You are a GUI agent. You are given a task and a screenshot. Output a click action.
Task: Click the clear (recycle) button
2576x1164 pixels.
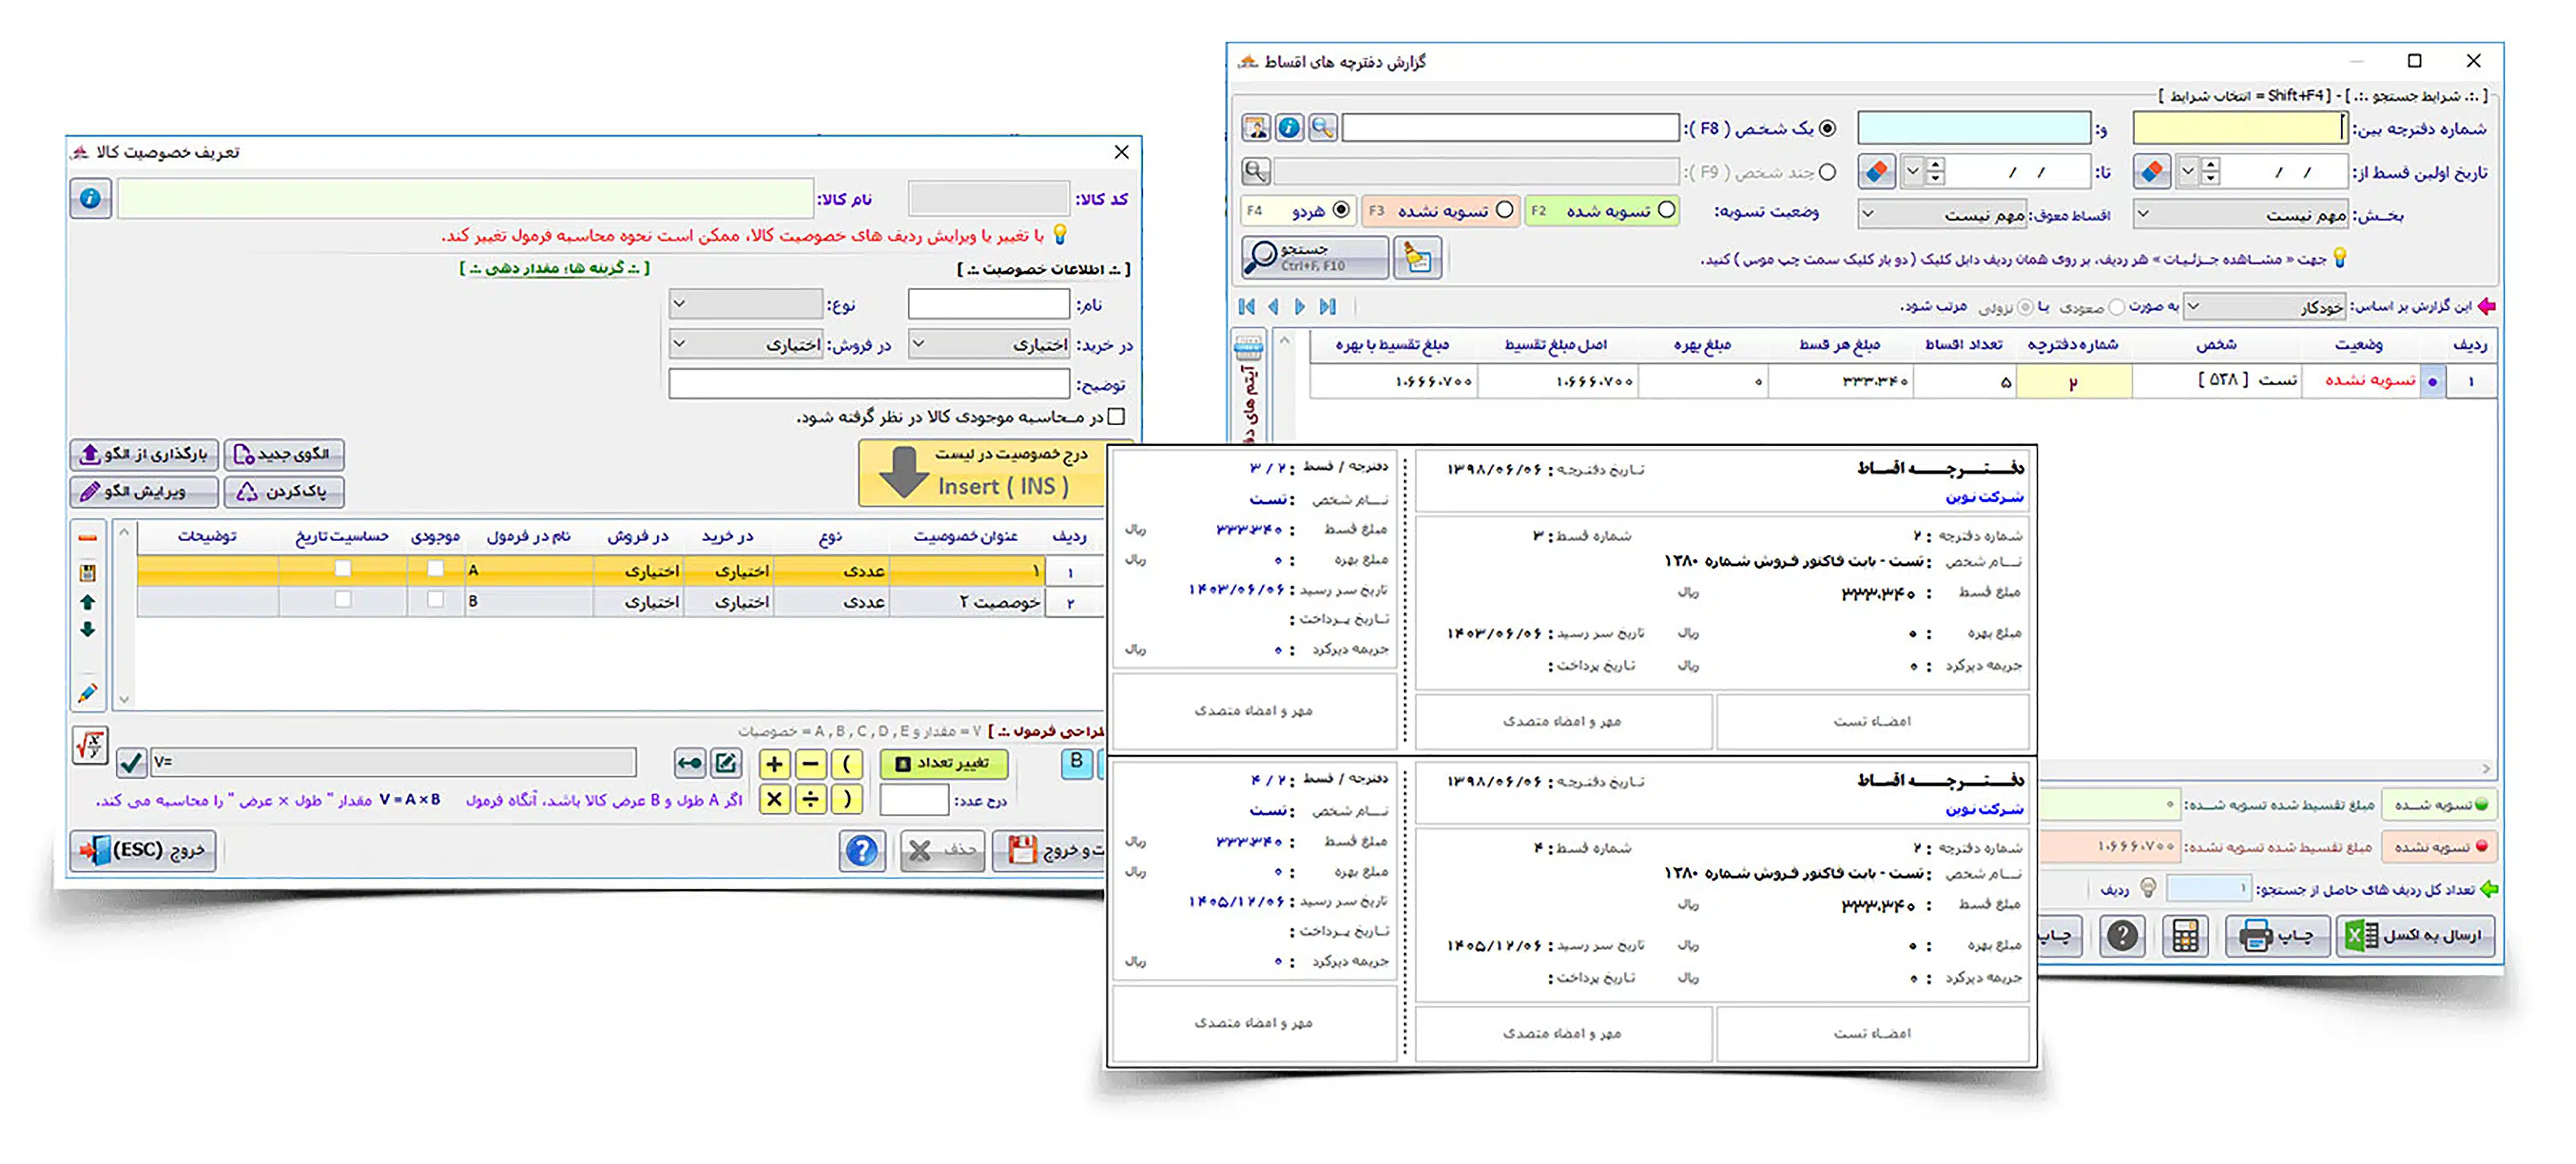pos(284,491)
